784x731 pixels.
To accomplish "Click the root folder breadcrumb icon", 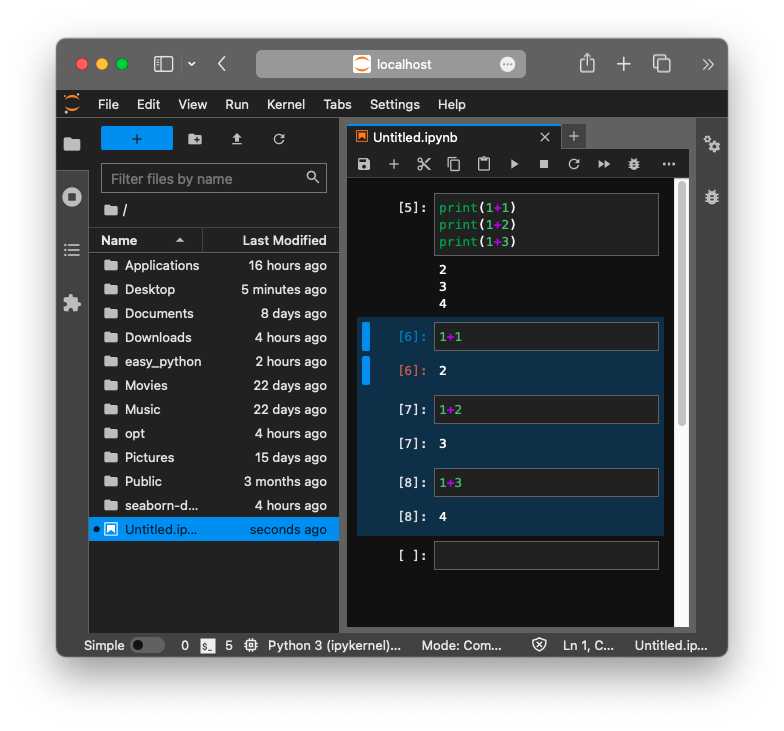I will pos(110,210).
